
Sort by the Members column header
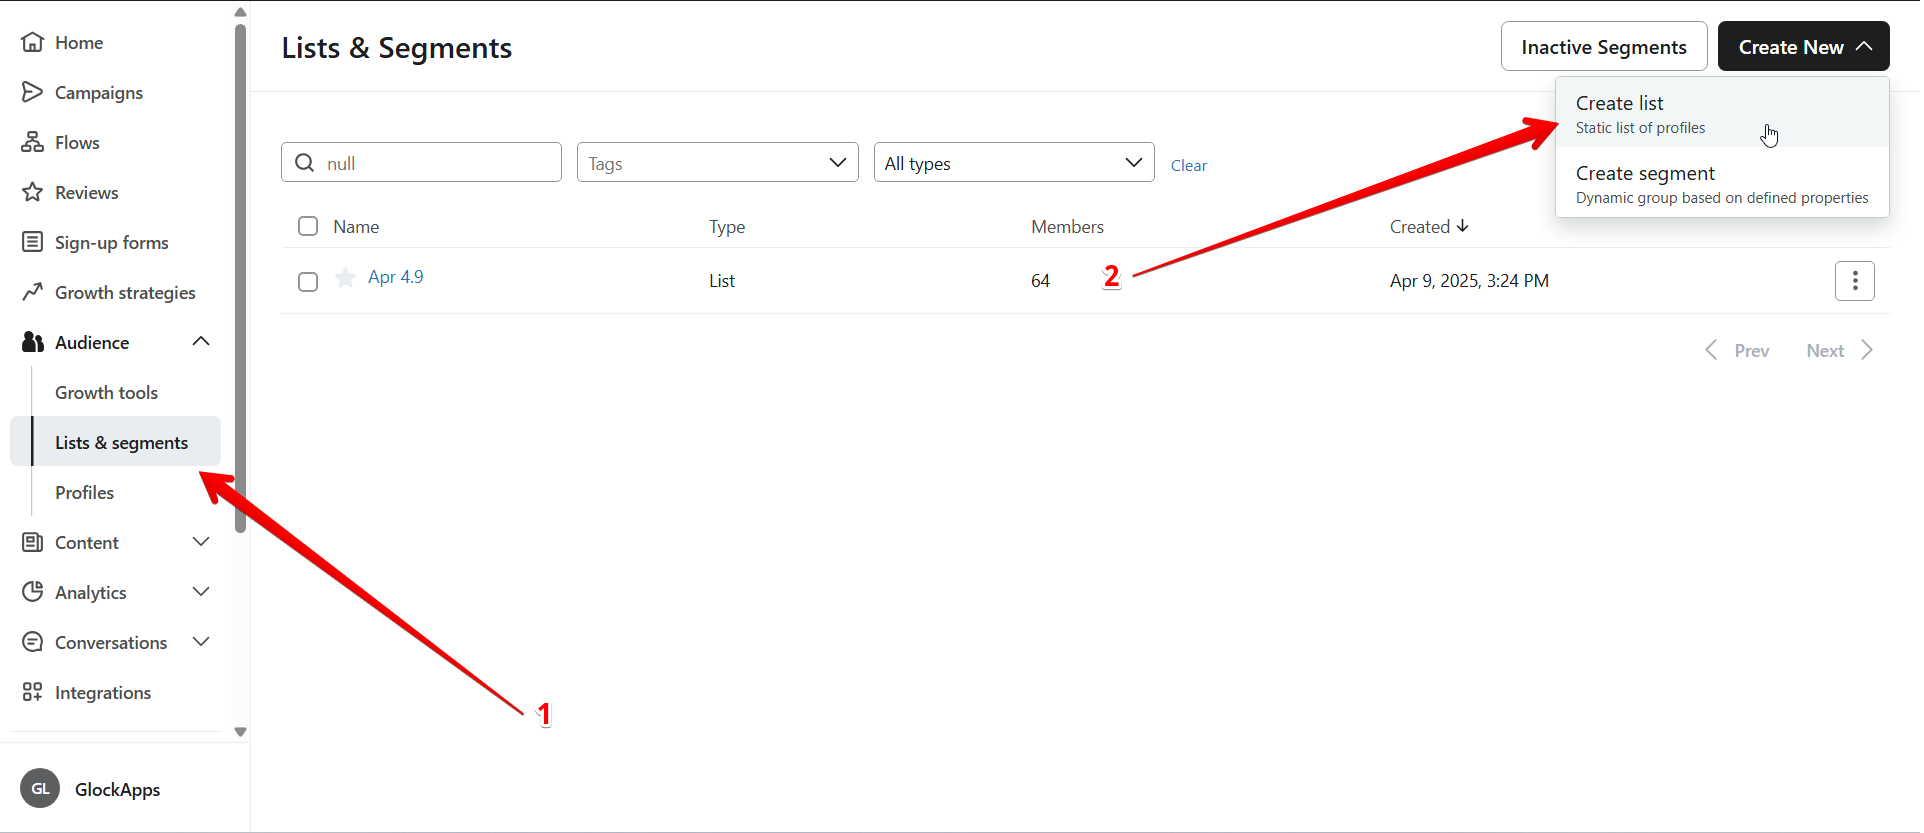1067,227
